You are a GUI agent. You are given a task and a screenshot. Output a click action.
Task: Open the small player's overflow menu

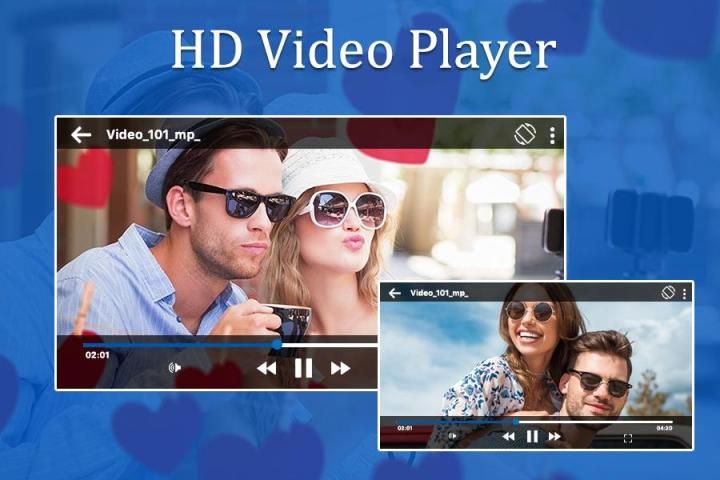pyautogui.click(x=685, y=293)
